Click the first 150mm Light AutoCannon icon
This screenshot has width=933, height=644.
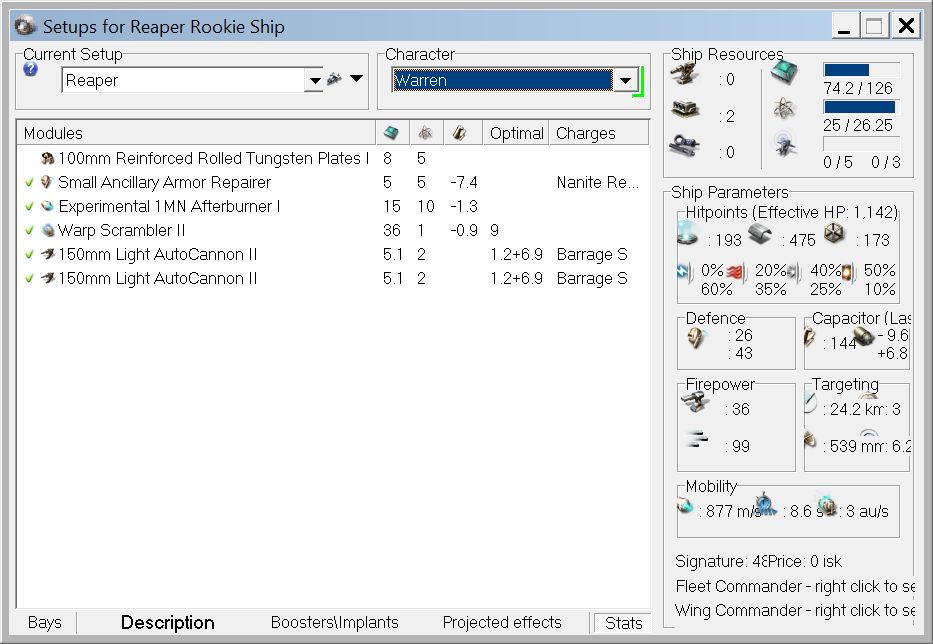click(48, 254)
